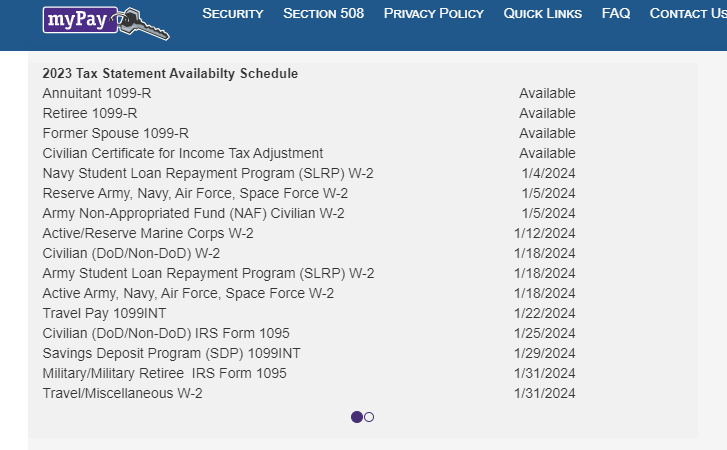
Task: Click the 2023 Tax Statement Availability Schedule heading
Action: pos(170,74)
